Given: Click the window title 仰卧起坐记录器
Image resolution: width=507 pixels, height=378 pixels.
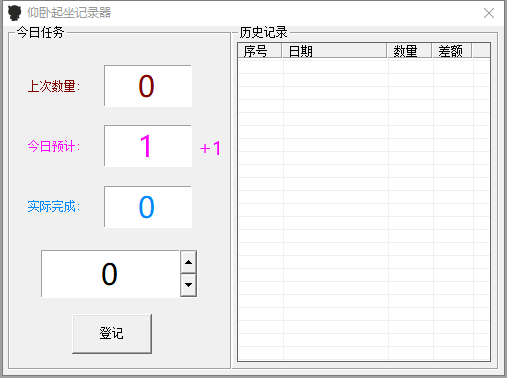Looking at the screenshot, I should click(69, 13).
